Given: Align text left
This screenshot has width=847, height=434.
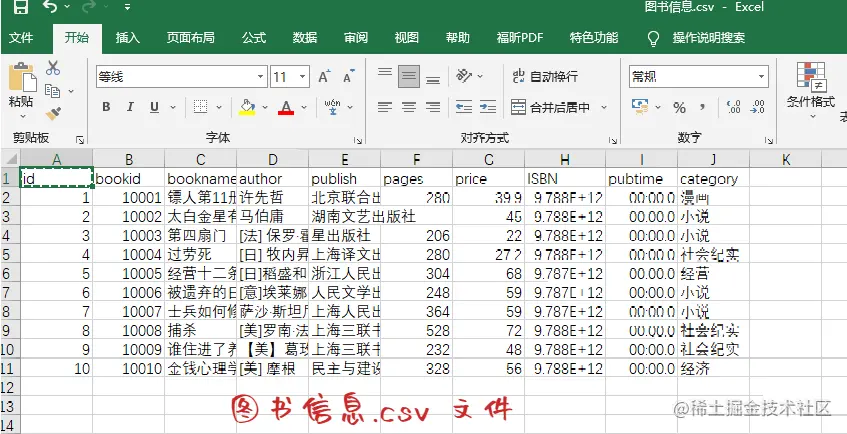Looking at the screenshot, I should click(385, 107).
